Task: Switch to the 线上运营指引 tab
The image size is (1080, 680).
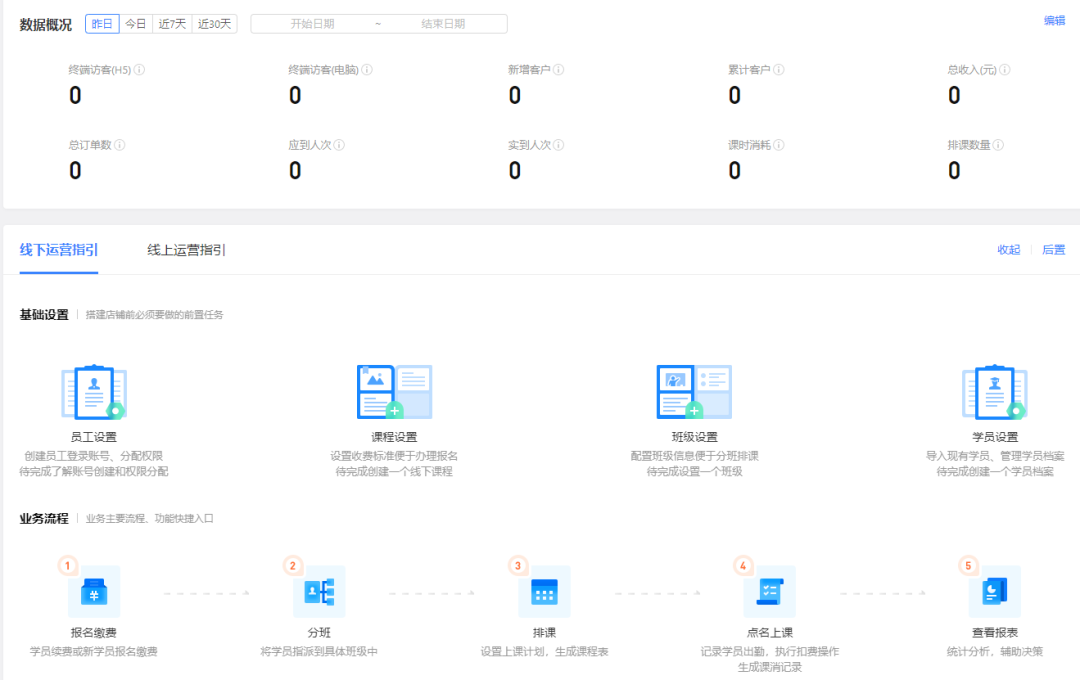Action: click(186, 250)
